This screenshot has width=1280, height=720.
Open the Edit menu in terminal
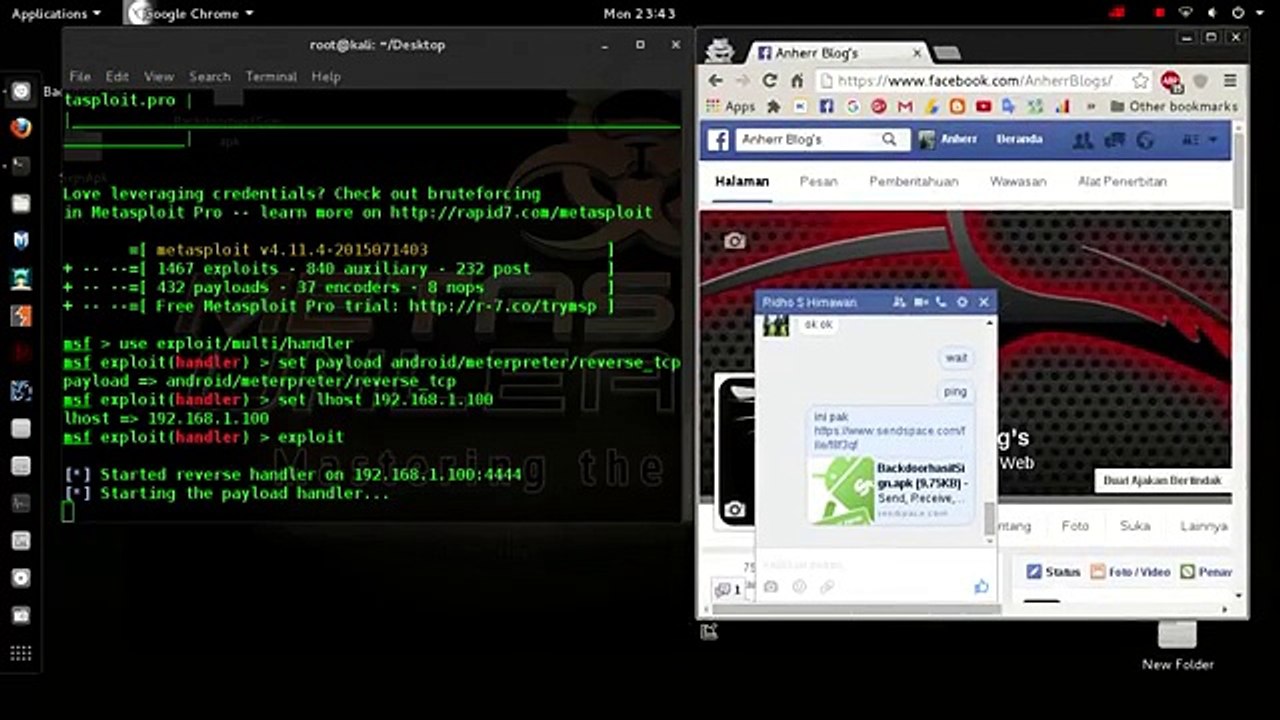click(x=117, y=76)
